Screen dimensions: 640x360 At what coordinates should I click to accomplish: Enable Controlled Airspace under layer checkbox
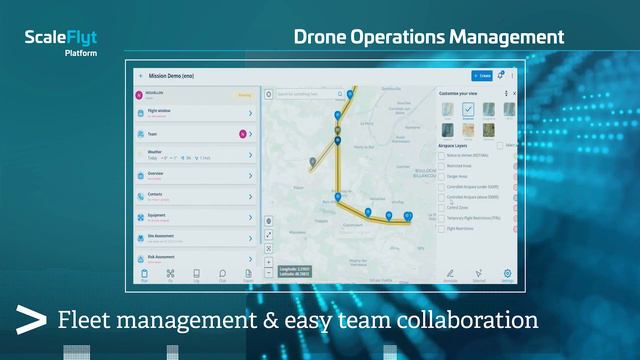pos(441,187)
